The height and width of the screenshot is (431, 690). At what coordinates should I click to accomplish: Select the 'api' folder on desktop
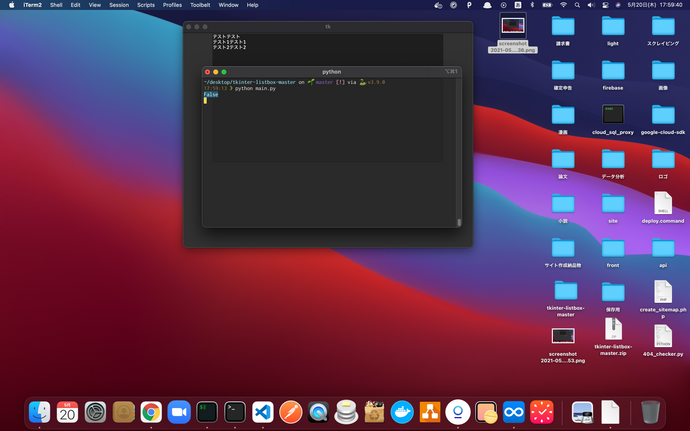[x=663, y=253]
